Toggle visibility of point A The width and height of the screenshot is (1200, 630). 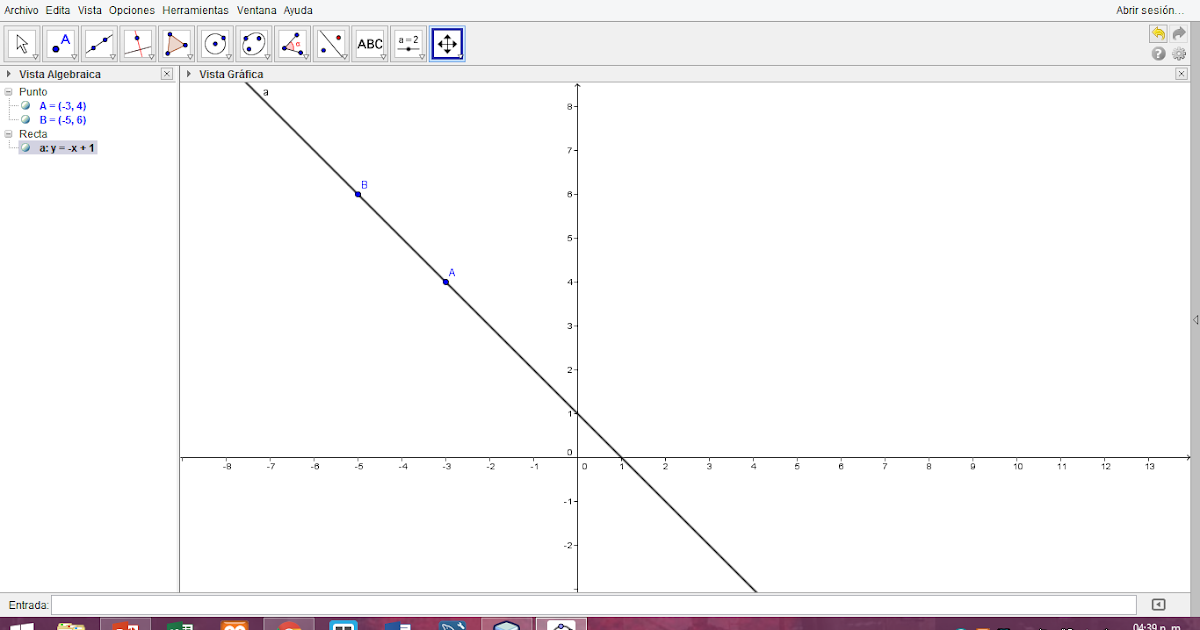[x=25, y=105]
